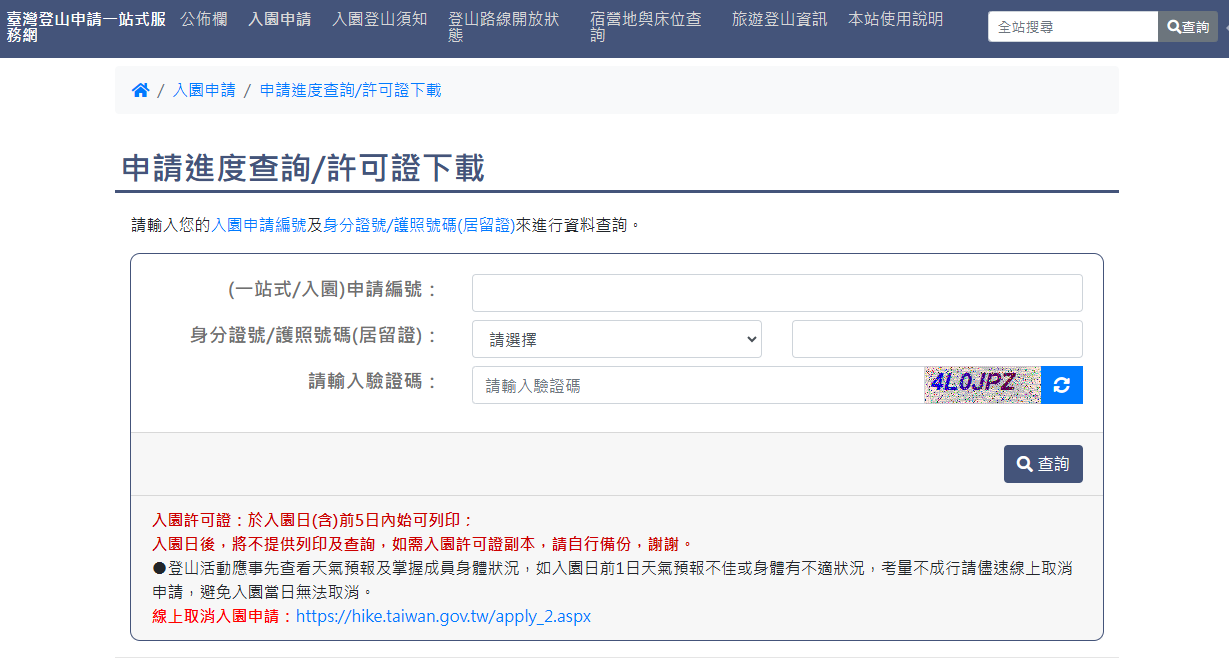
Task: Click the top-right site search 查詢 button
Action: pos(1188,27)
